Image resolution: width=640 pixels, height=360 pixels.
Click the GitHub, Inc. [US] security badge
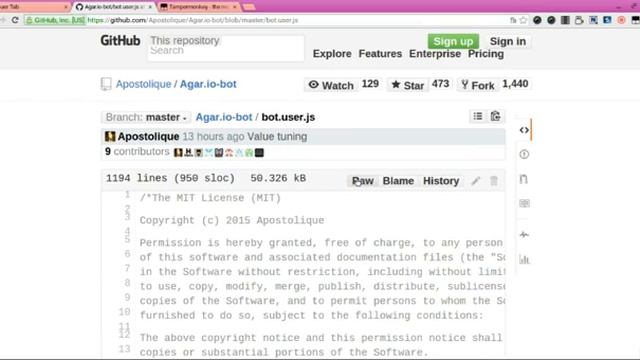(55, 20)
